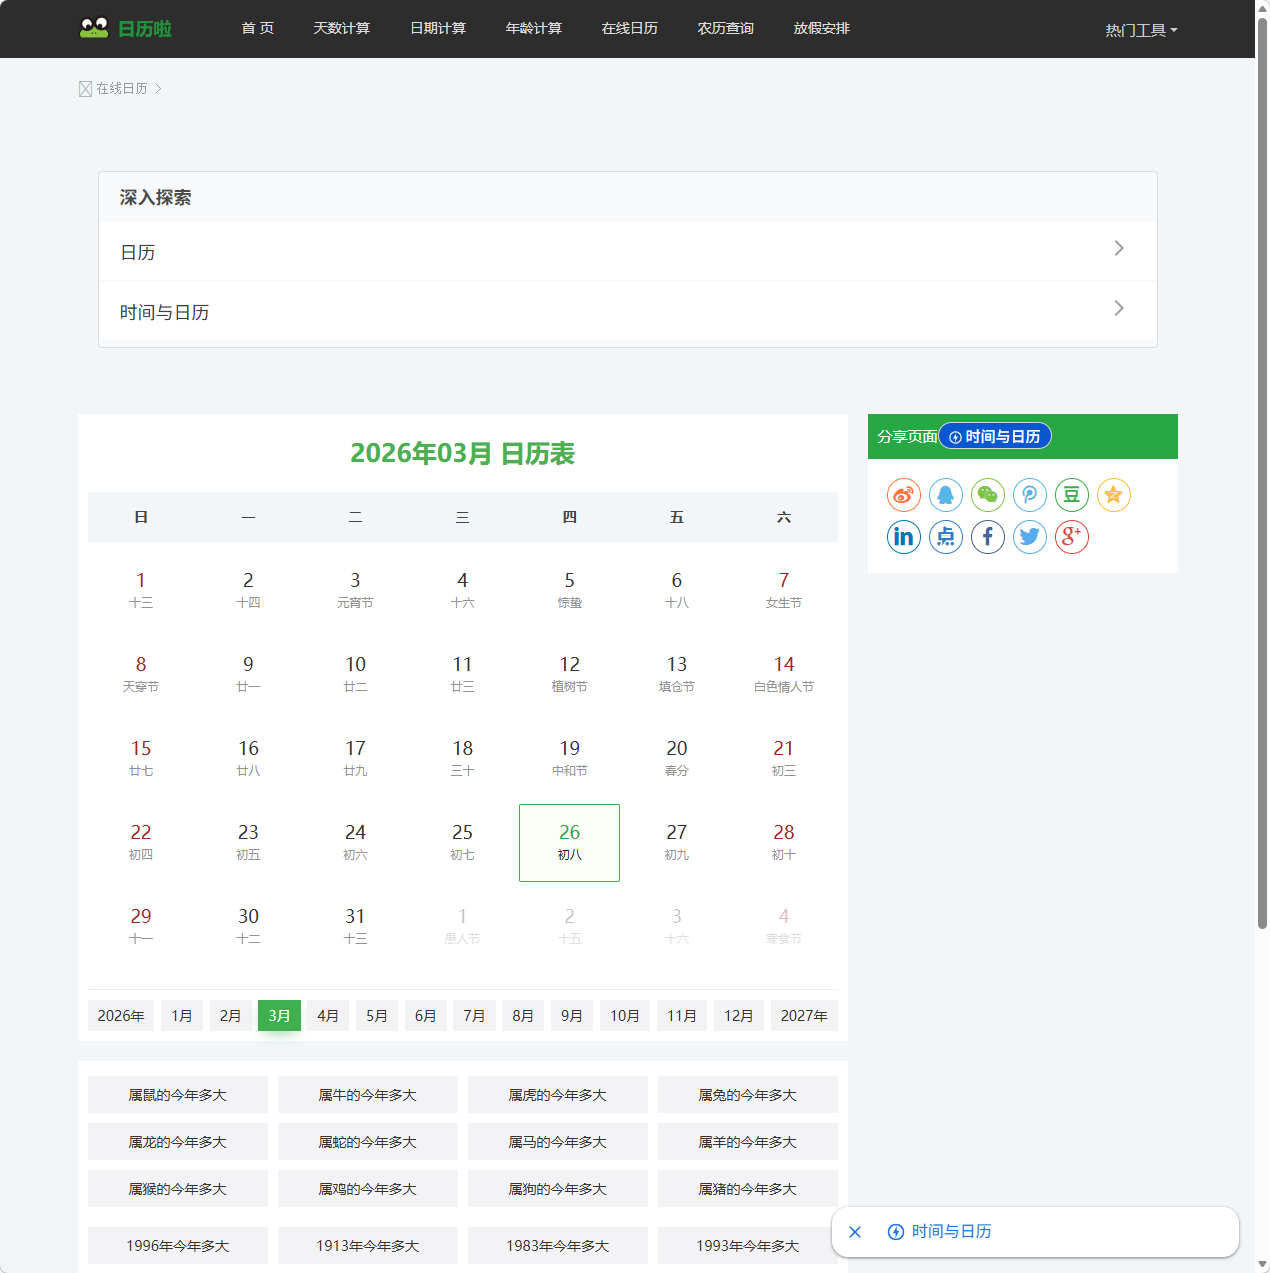Click the Google Plus share icon

coord(1071,537)
